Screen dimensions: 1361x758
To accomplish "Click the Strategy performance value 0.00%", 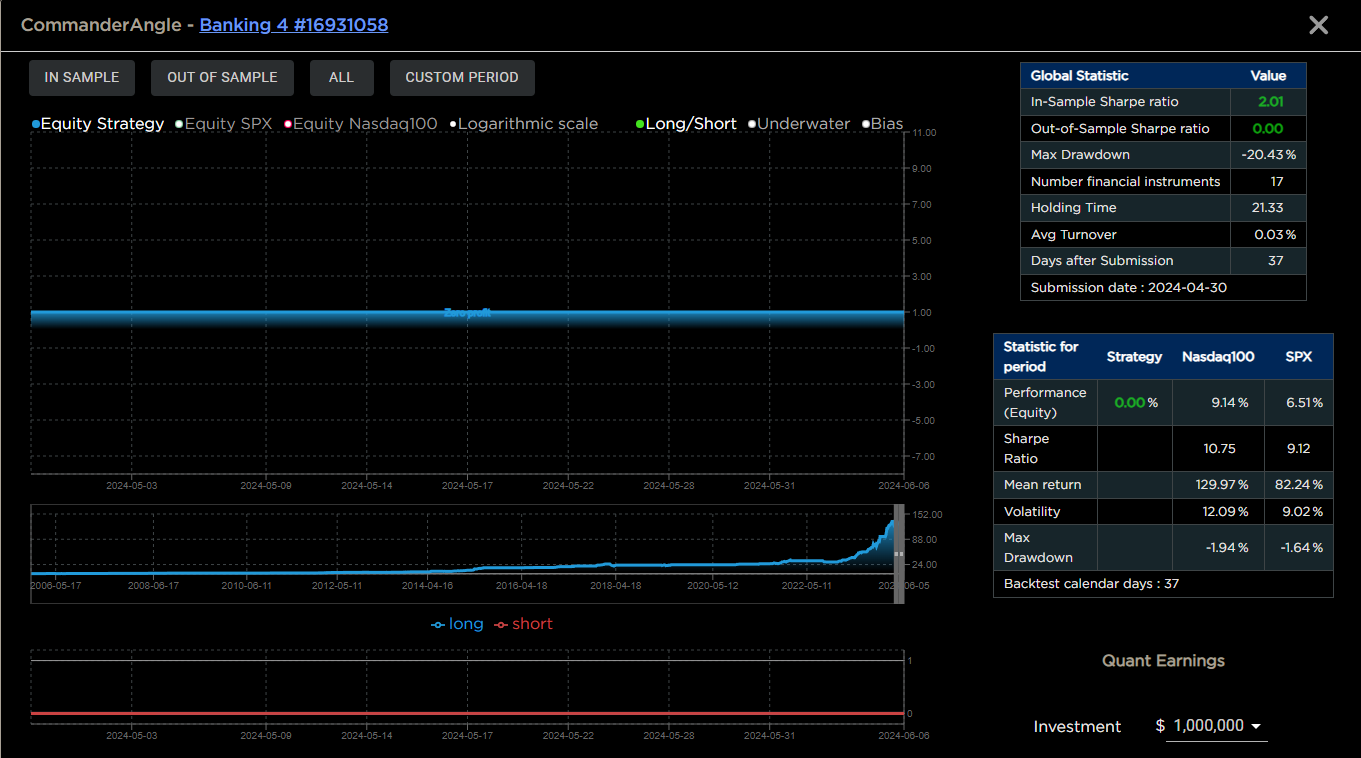I will tap(1135, 403).
